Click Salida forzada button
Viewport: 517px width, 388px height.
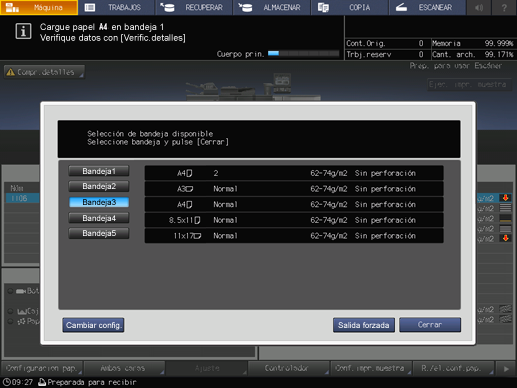click(x=364, y=325)
